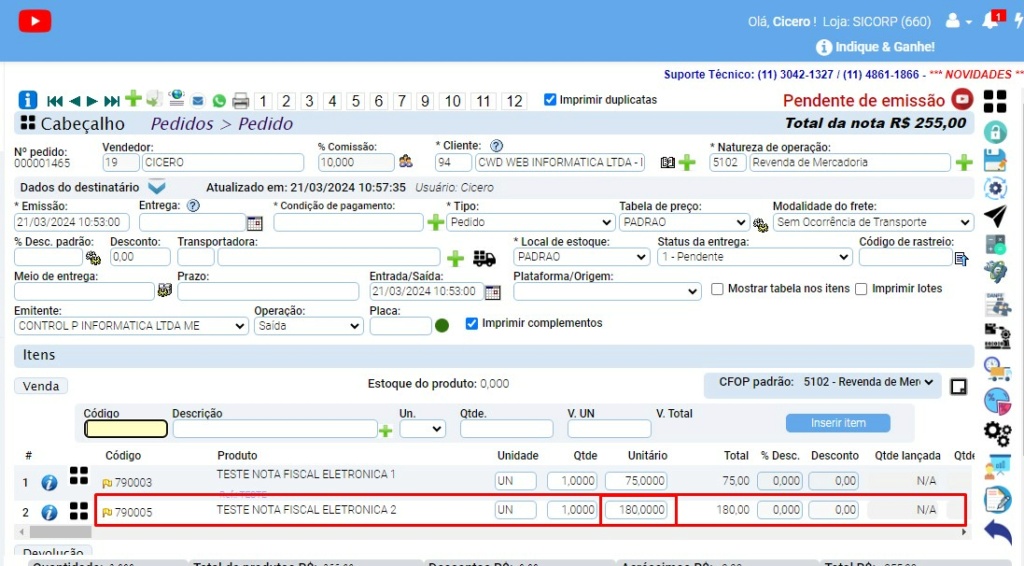Screen dimensions: 1024x566
Task: Click the delivery truck clock icon
Action: point(997,369)
